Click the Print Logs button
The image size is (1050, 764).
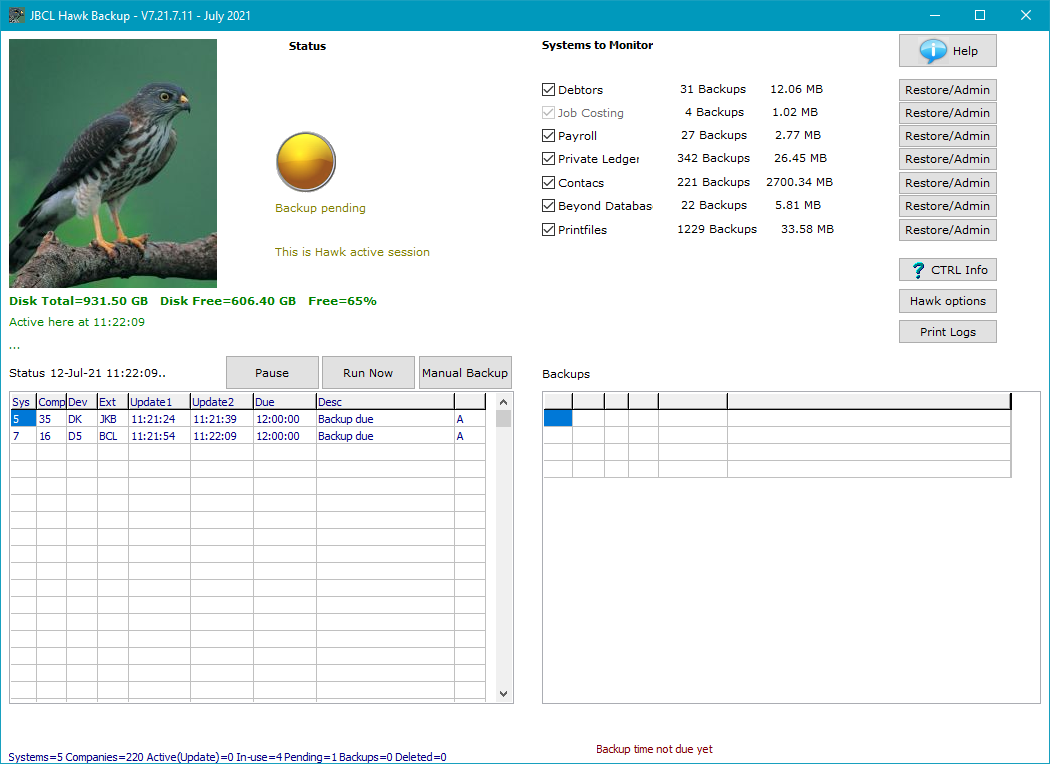947,332
